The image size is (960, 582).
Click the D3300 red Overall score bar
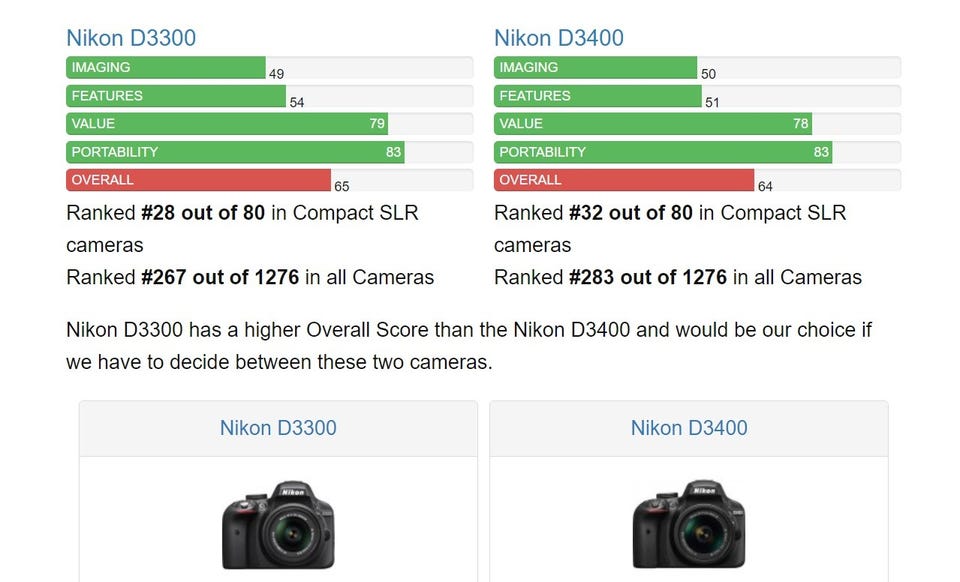(198, 180)
